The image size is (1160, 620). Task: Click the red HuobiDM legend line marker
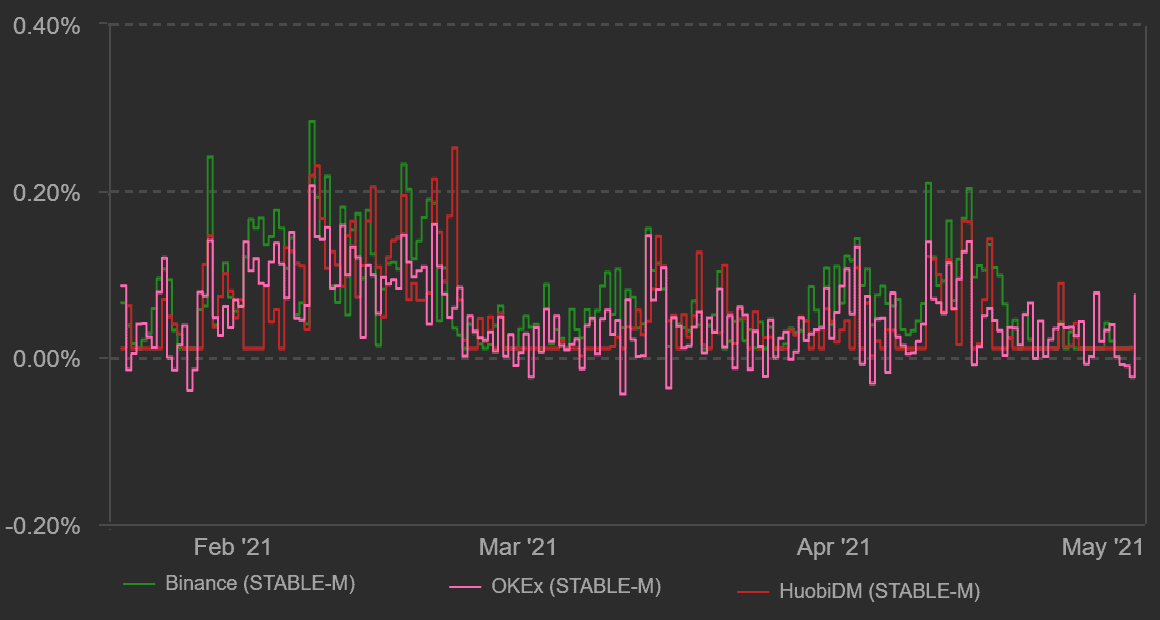coord(753,591)
